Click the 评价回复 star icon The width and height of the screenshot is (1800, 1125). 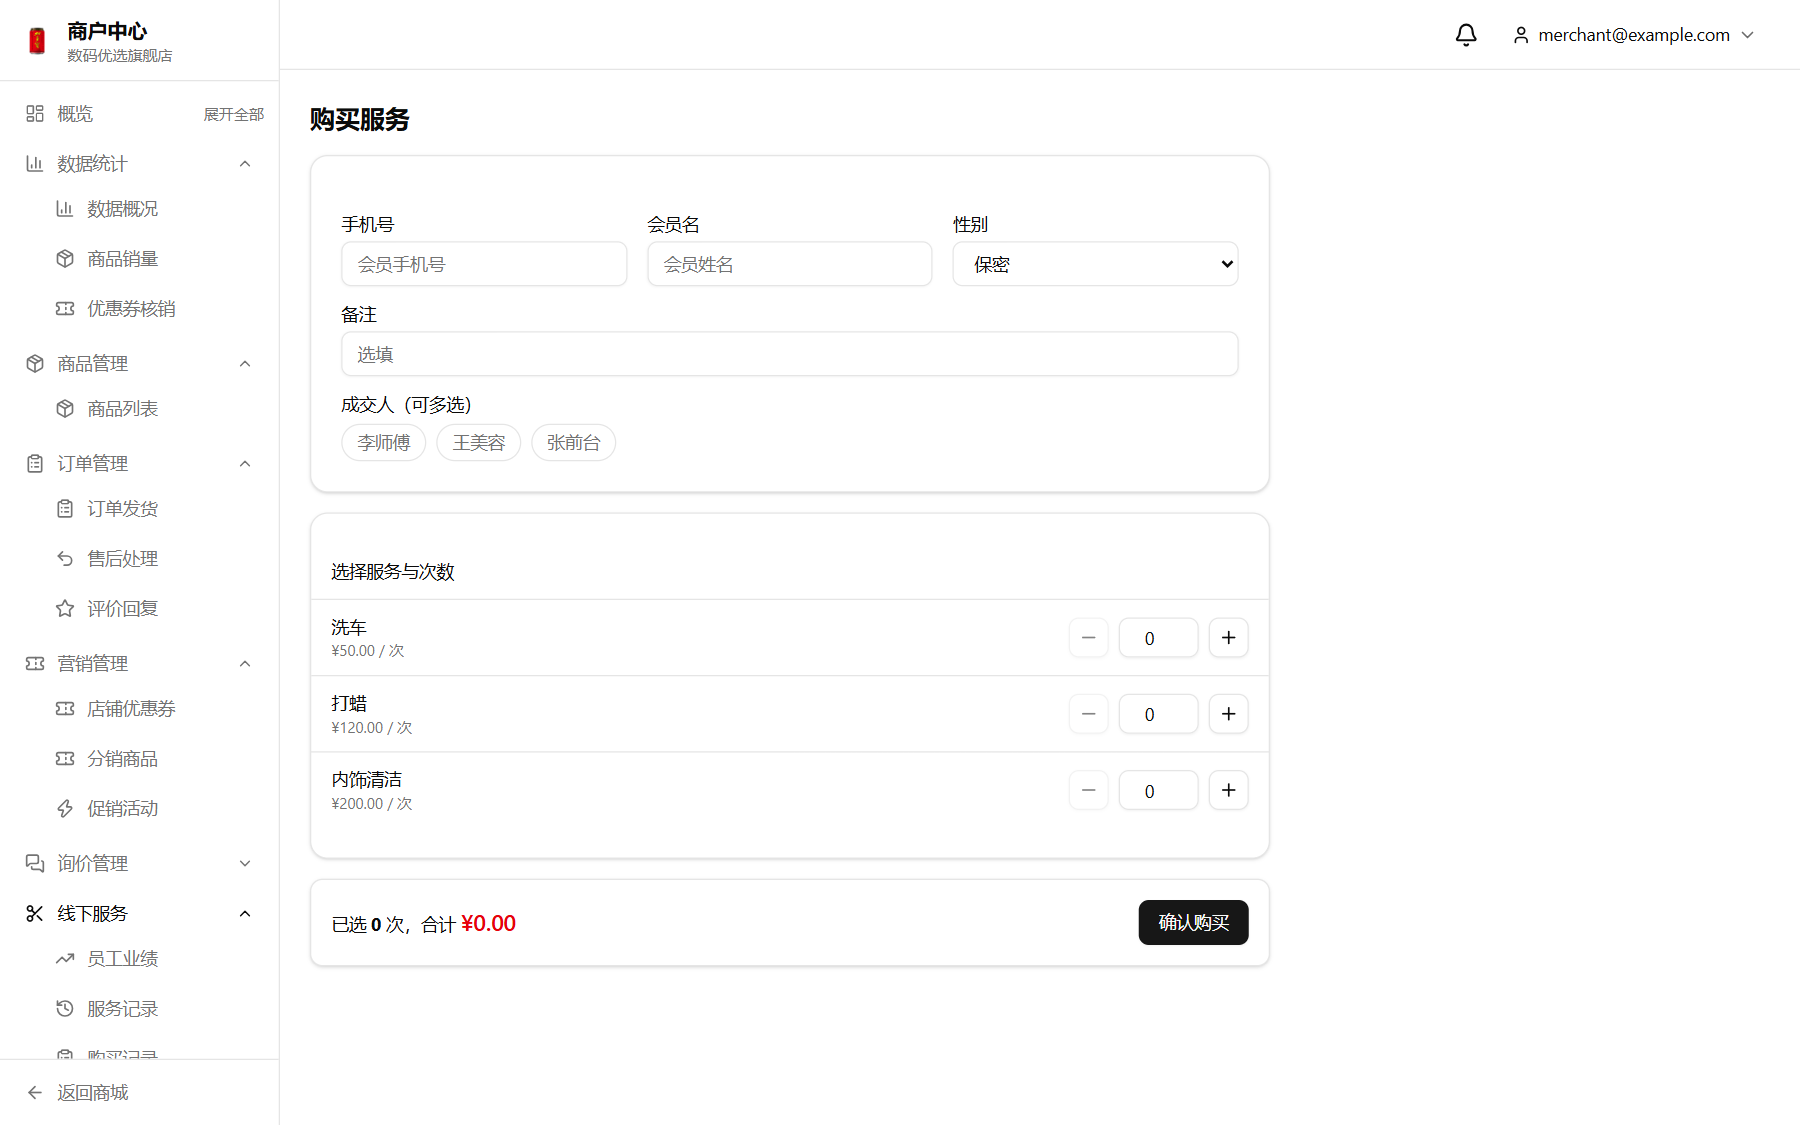tap(65, 609)
